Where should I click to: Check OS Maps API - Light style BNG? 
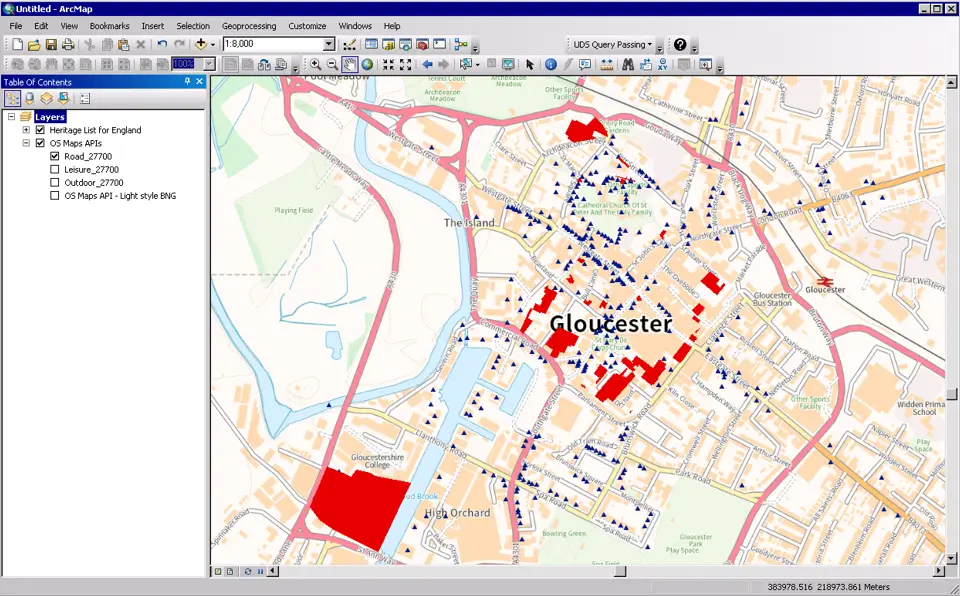(x=54, y=196)
